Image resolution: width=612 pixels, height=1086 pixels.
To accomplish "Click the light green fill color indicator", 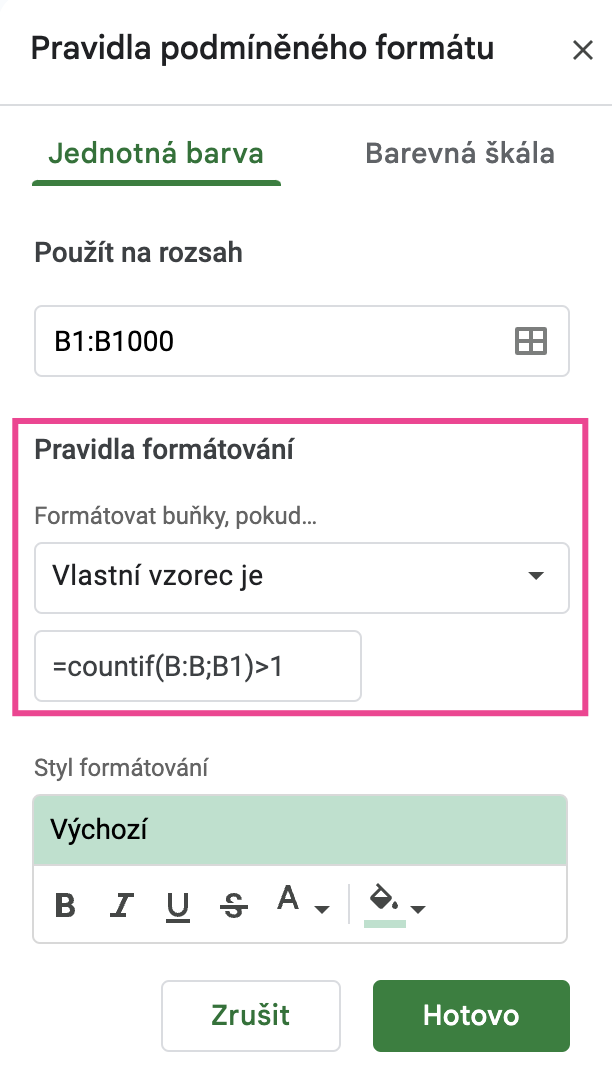I will pos(384,923).
